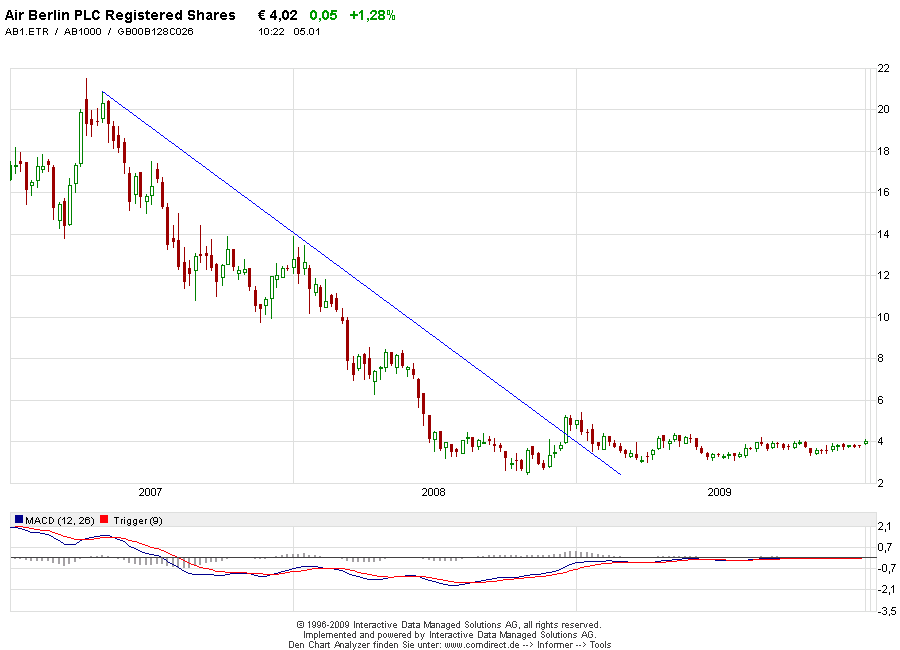Click the www.comdirect.de footer reference
This screenshot has height=650, width=900.
click(482, 645)
